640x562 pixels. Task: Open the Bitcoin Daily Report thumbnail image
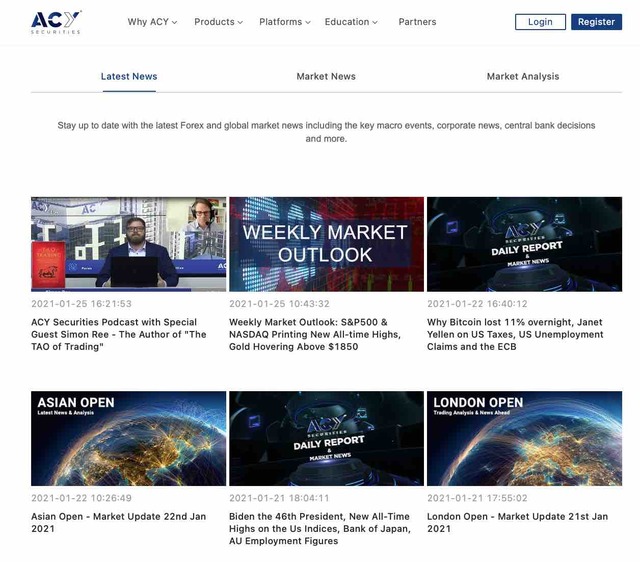[x=524, y=244]
